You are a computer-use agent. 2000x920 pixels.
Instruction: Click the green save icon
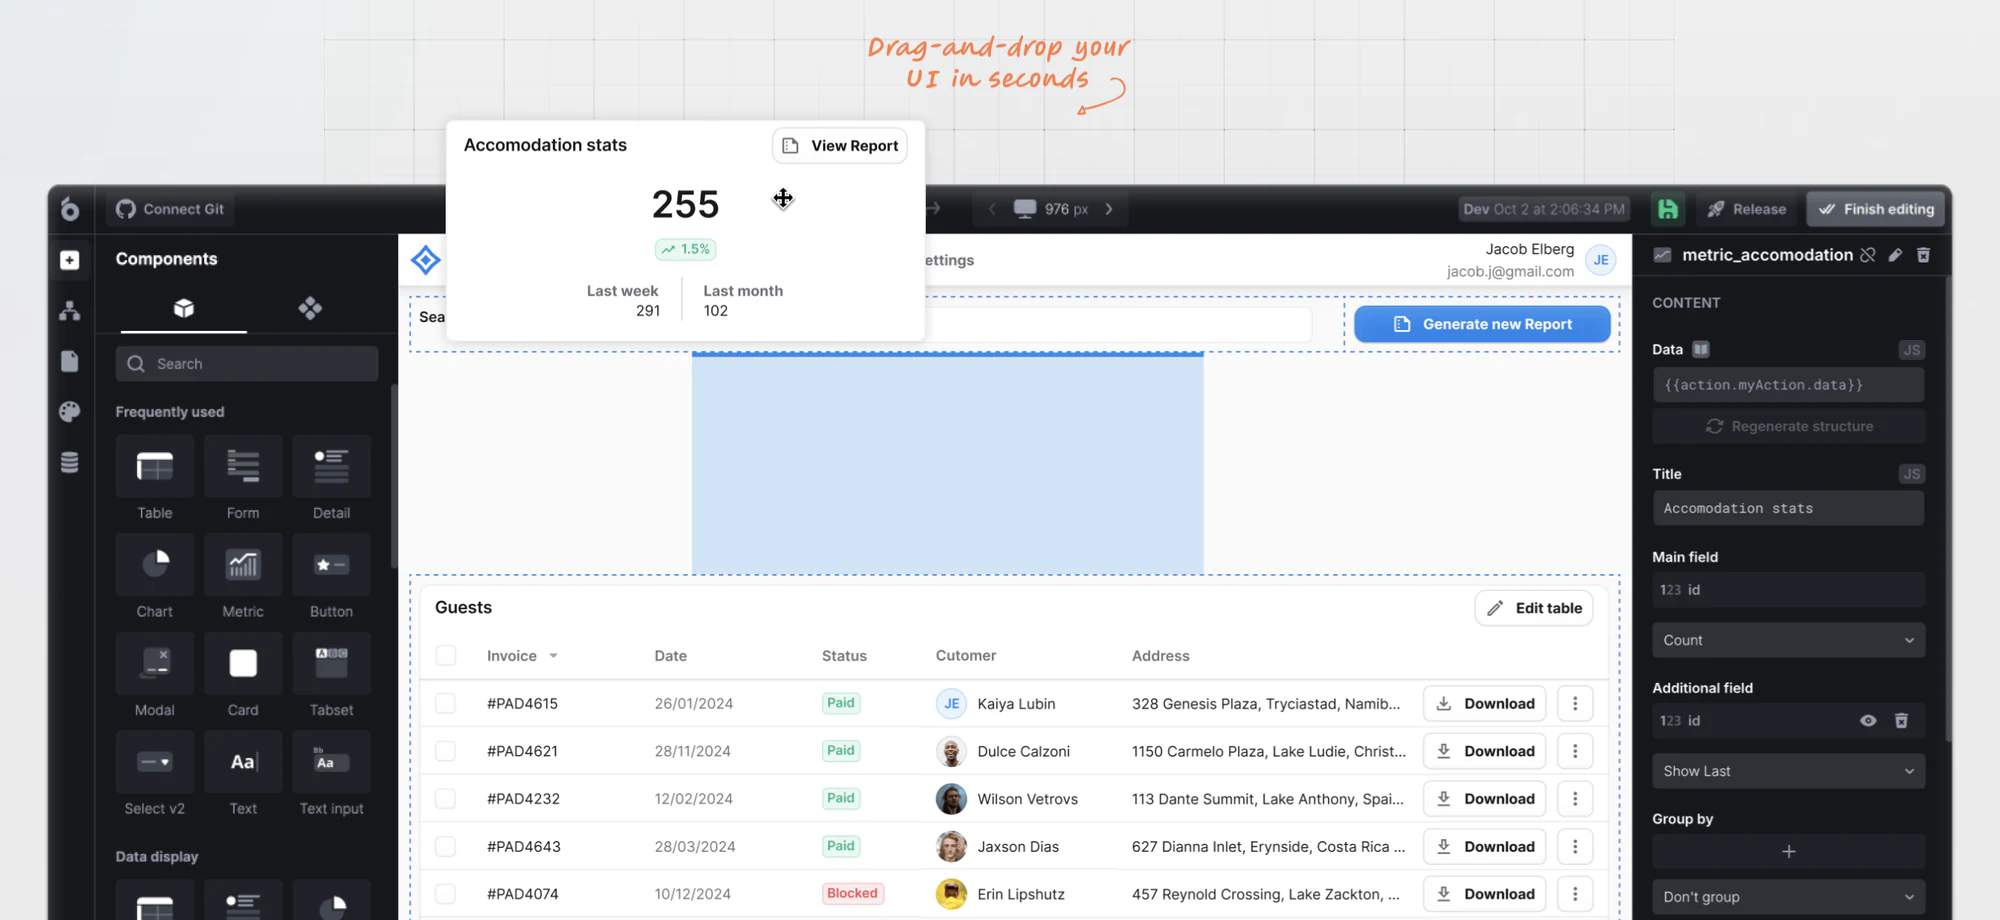tap(1668, 209)
